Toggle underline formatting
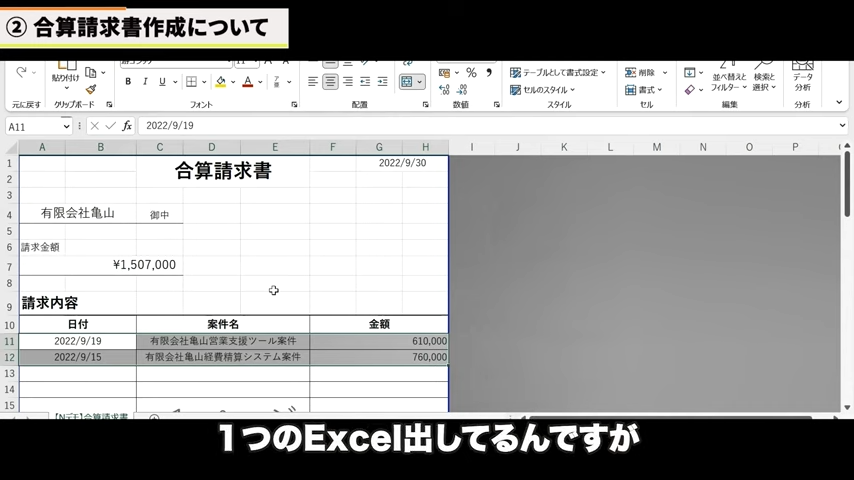 [162, 82]
